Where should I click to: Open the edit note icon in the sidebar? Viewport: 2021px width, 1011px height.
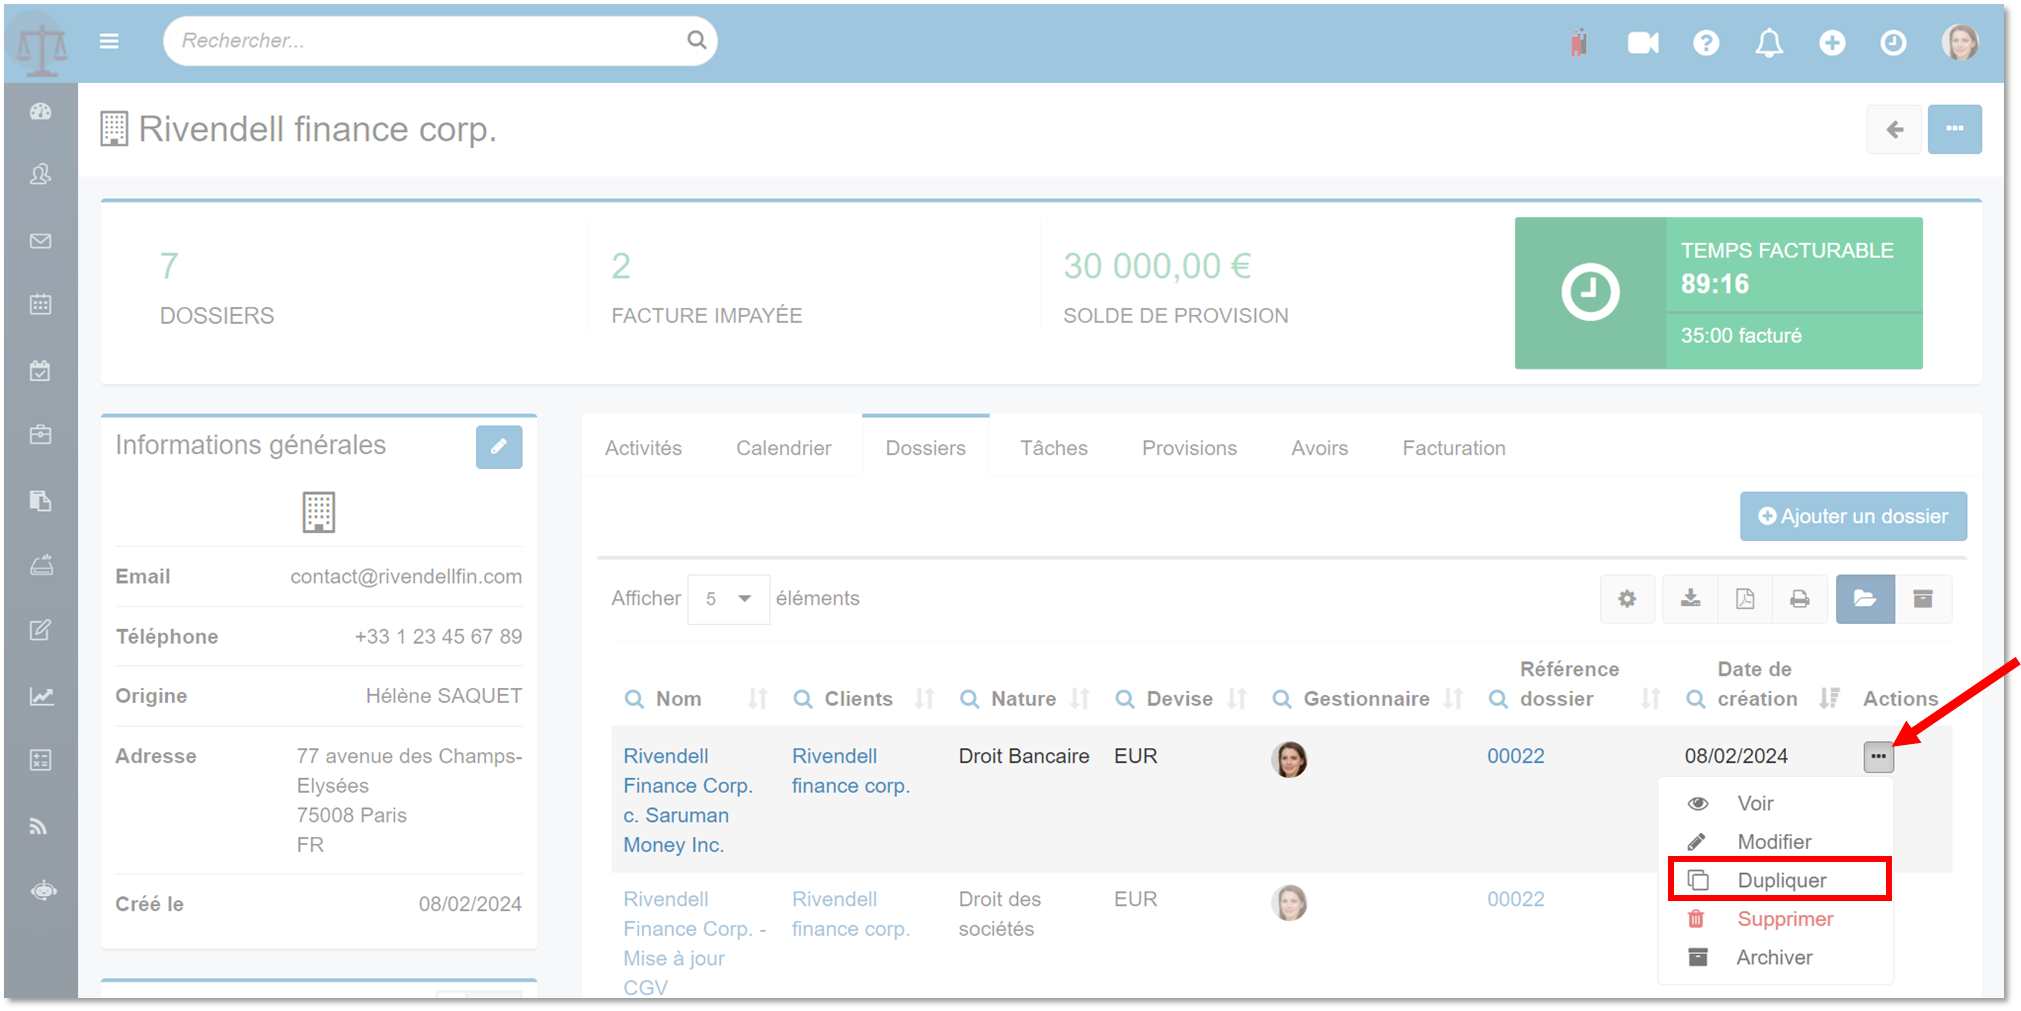tap(41, 630)
